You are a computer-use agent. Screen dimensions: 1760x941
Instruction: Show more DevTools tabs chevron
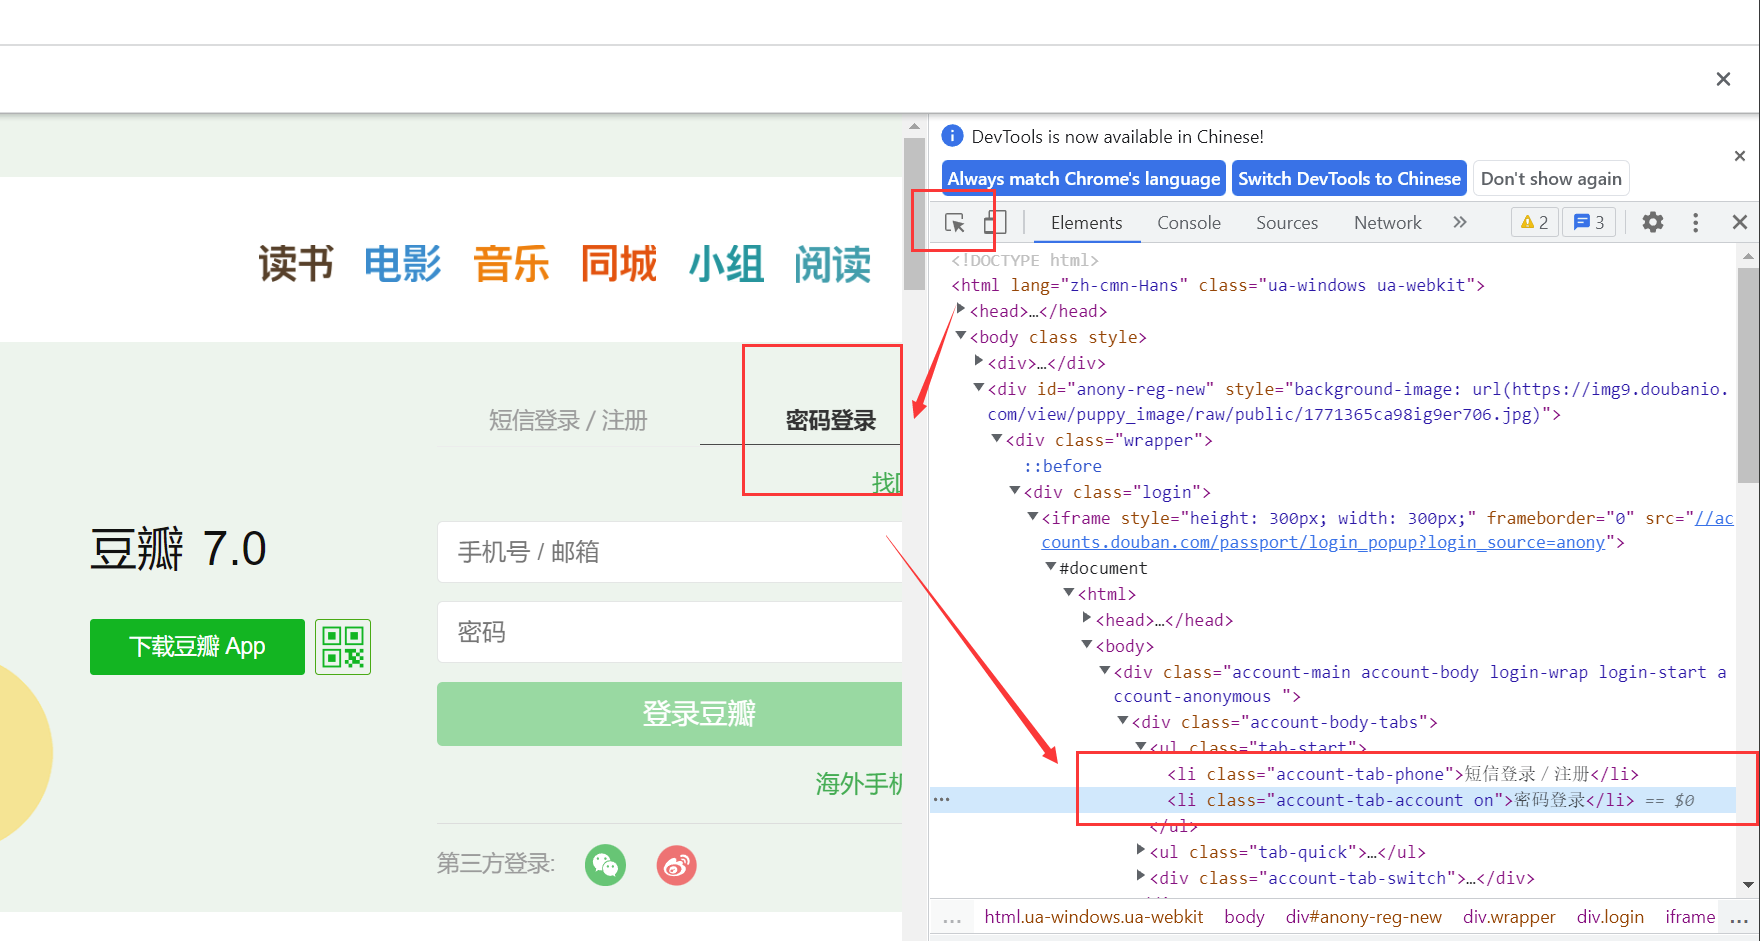[x=1460, y=222]
